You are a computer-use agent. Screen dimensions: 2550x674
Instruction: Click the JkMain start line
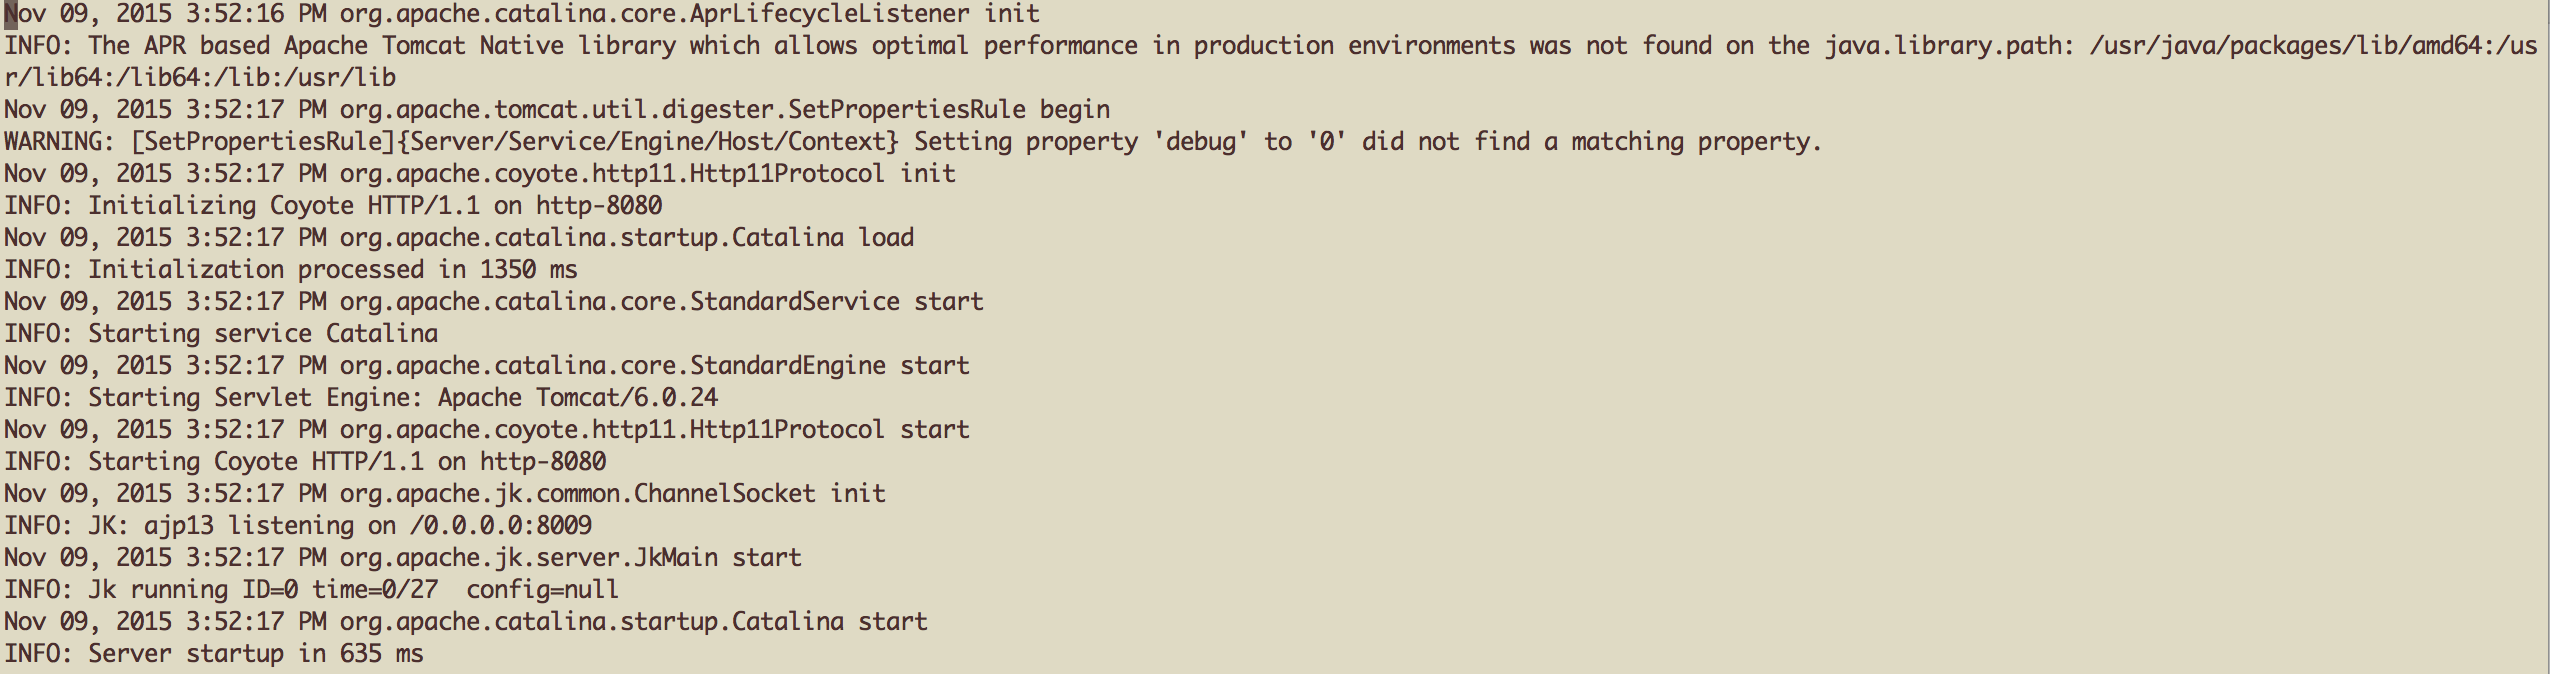[x=402, y=558]
